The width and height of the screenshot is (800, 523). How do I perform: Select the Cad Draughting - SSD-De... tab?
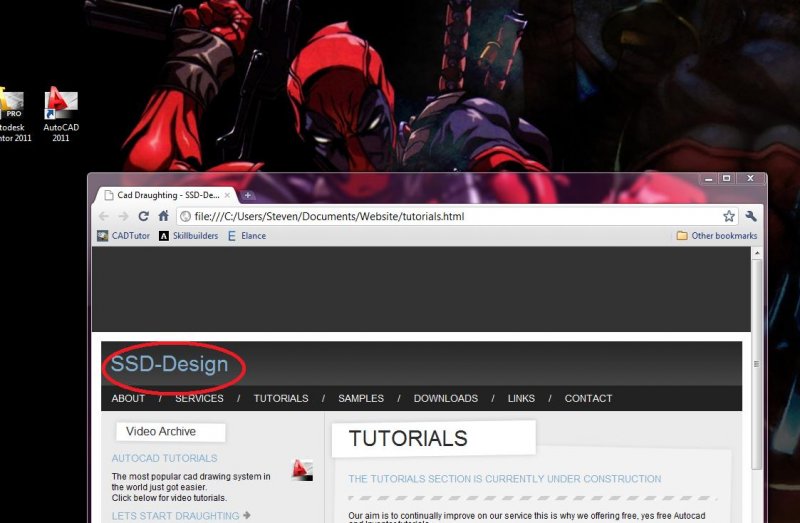tap(165, 195)
